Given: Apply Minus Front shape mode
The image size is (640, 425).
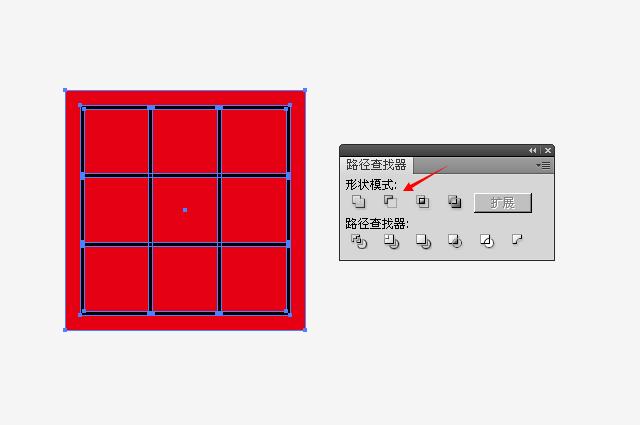Looking at the screenshot, I should (x=390, y=202).
